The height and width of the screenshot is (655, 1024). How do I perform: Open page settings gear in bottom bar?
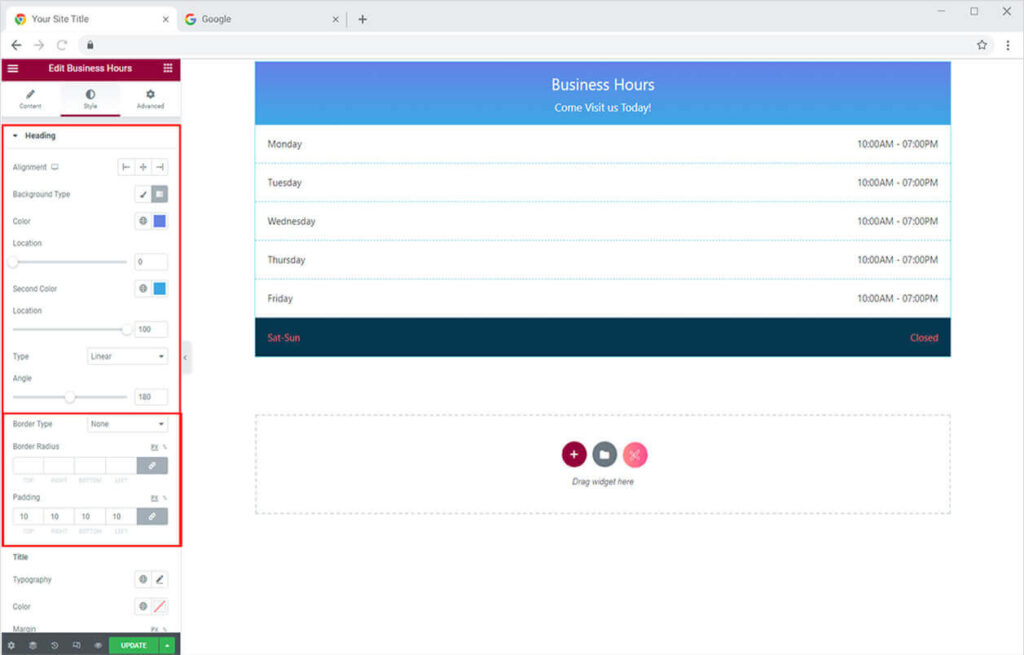(11, 646)
